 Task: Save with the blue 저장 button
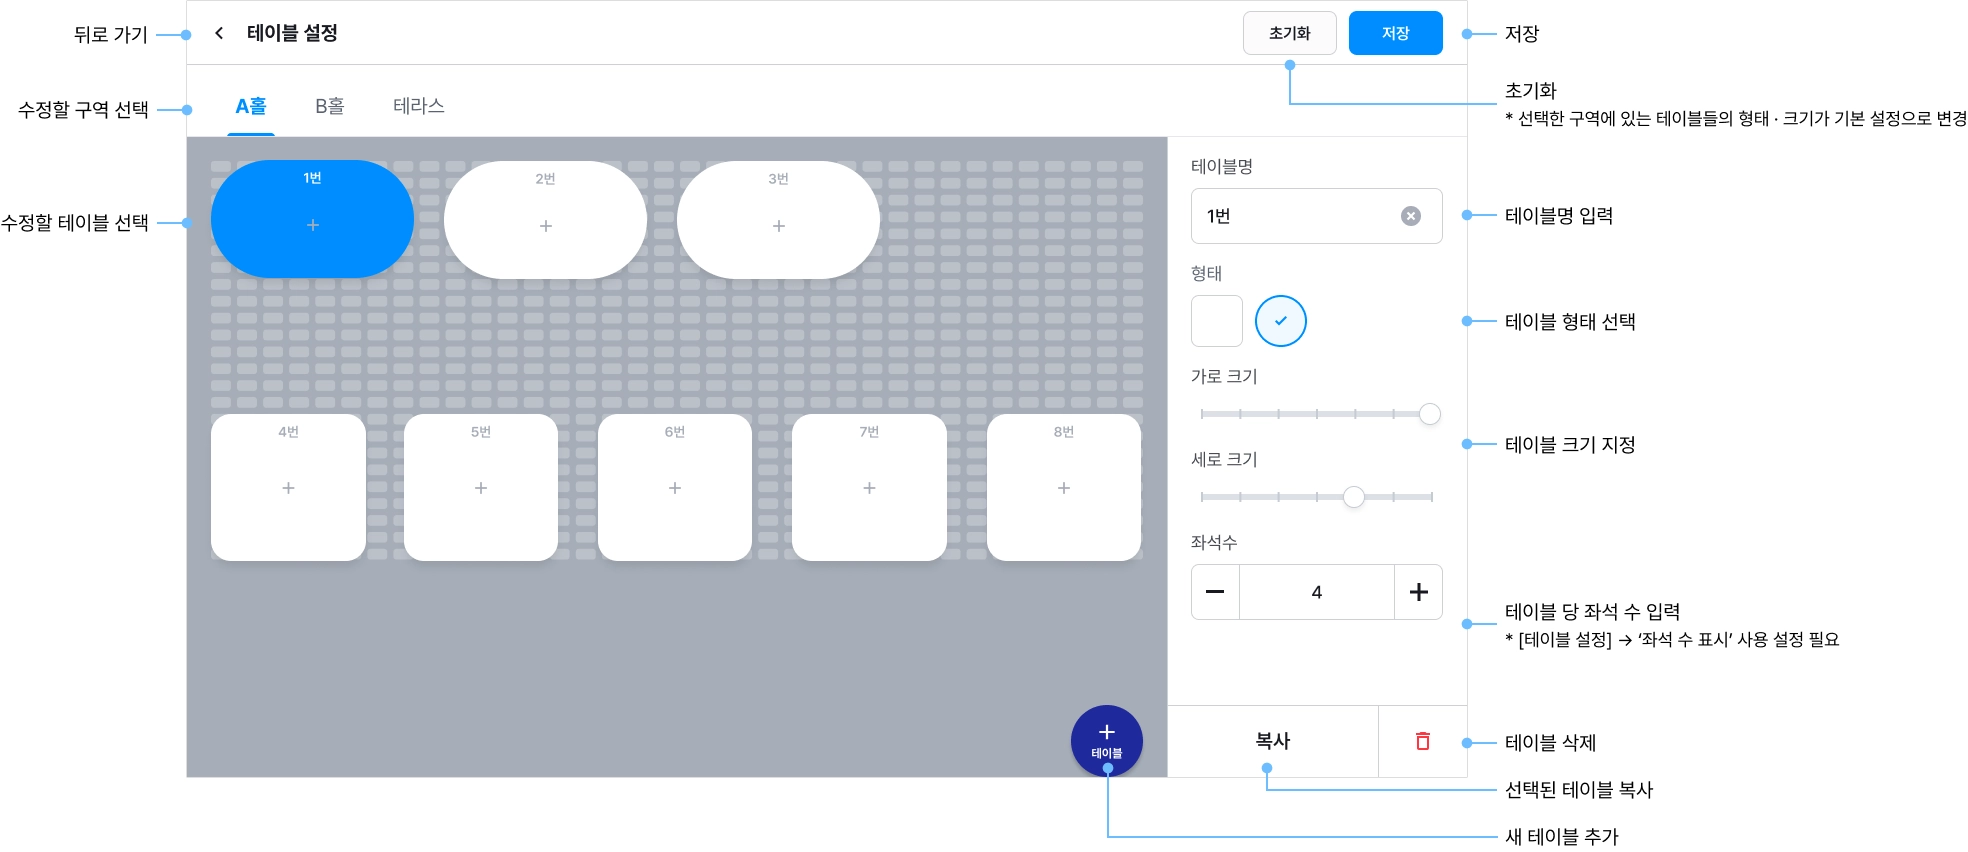1395,33
